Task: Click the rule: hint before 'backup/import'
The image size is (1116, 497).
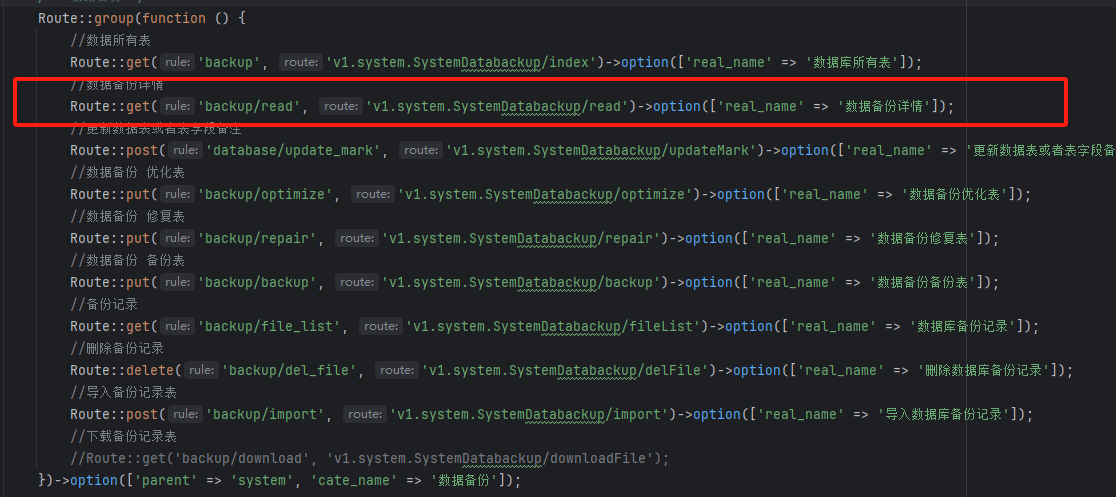Action: (185, 414)
